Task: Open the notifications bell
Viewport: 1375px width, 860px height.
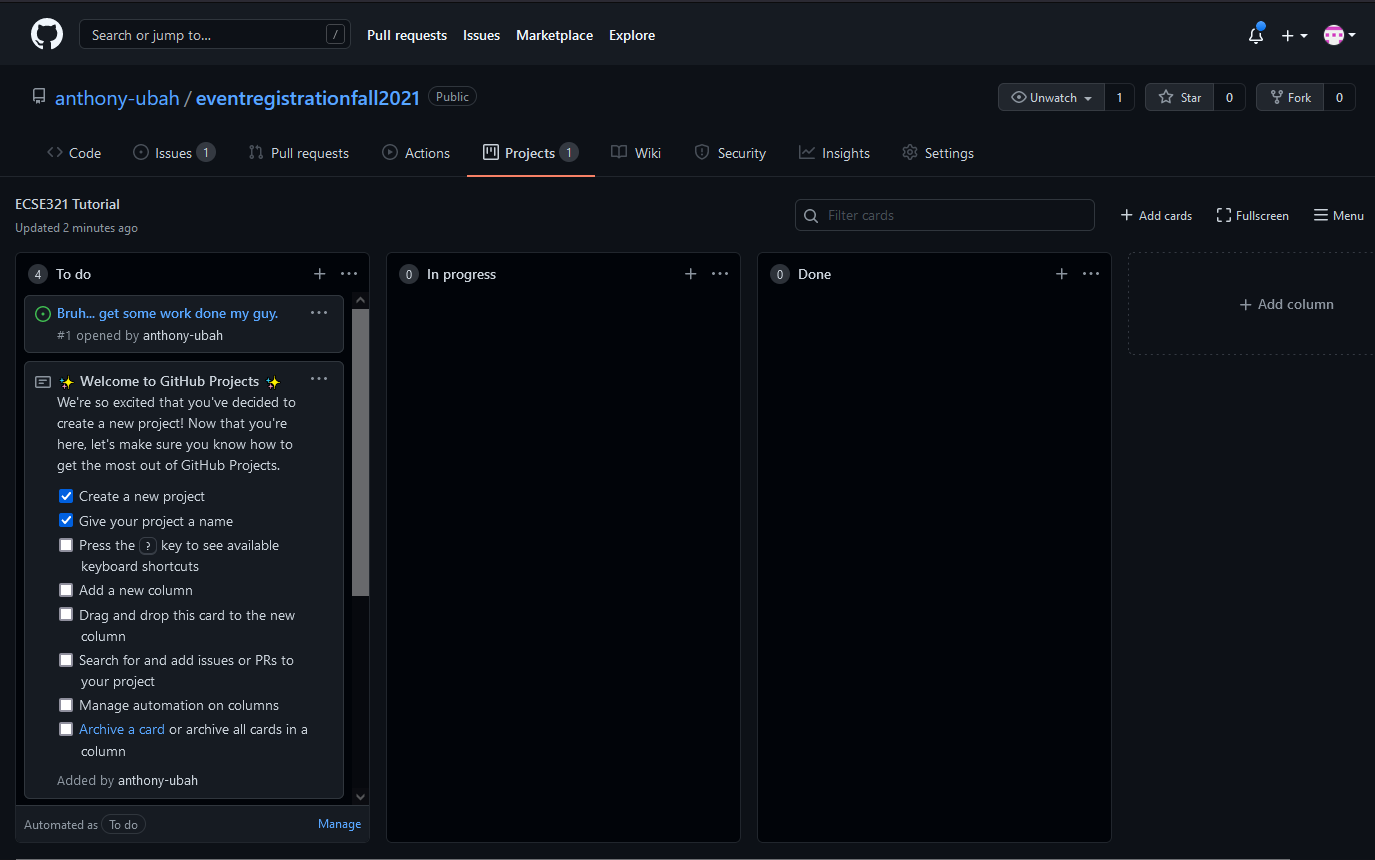Action: tap(1256, 35)
